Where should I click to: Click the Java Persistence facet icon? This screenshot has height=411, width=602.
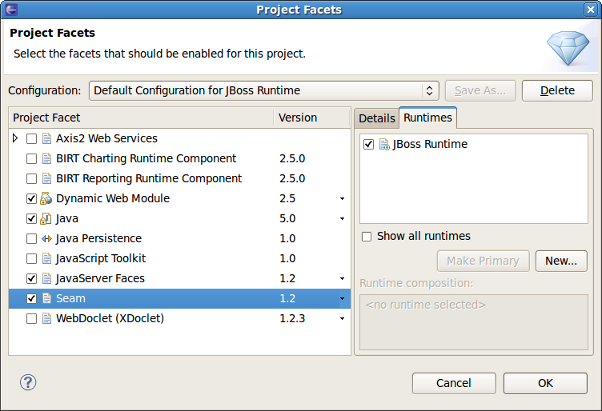coord(46,239)
